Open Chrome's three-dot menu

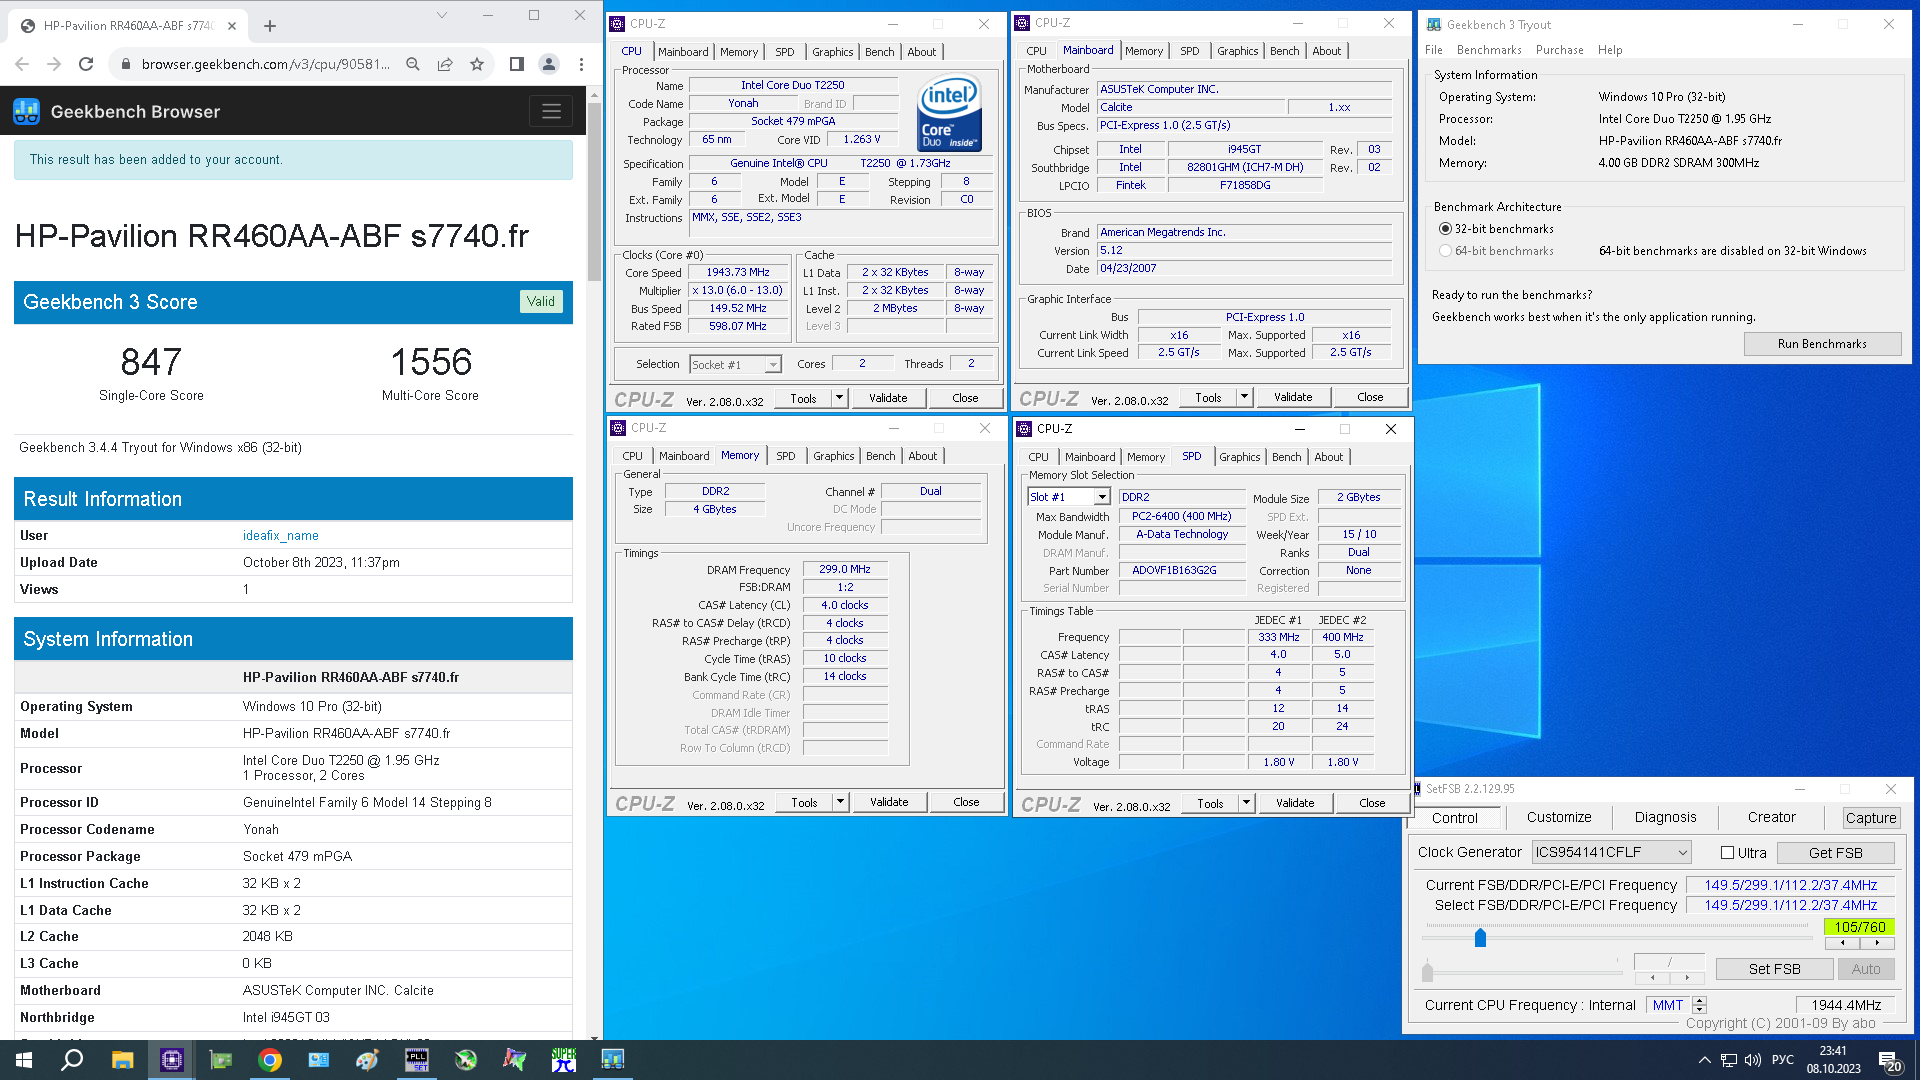(x=581, y=64)
